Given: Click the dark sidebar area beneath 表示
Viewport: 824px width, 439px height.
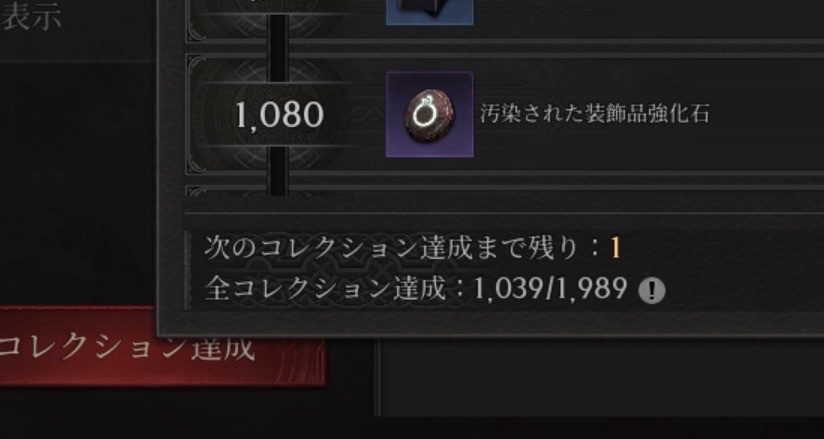Looking at the screenshot, I should 78,179.
